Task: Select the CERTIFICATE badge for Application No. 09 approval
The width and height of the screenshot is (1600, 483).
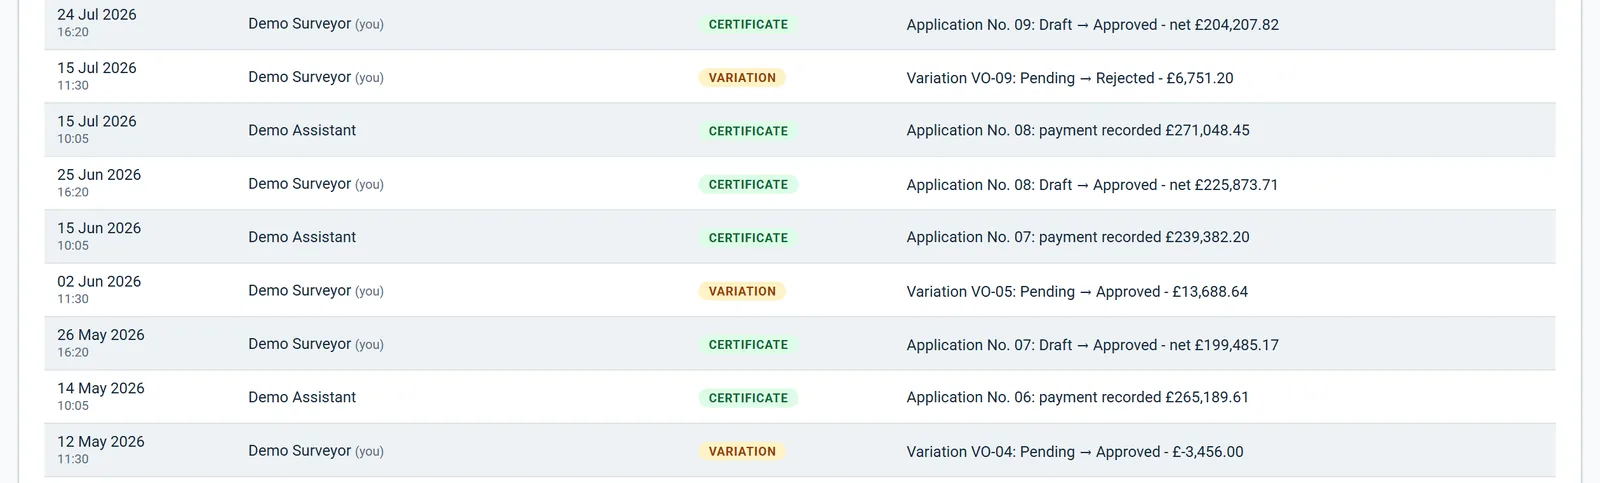Action: [x=748, y=24]
